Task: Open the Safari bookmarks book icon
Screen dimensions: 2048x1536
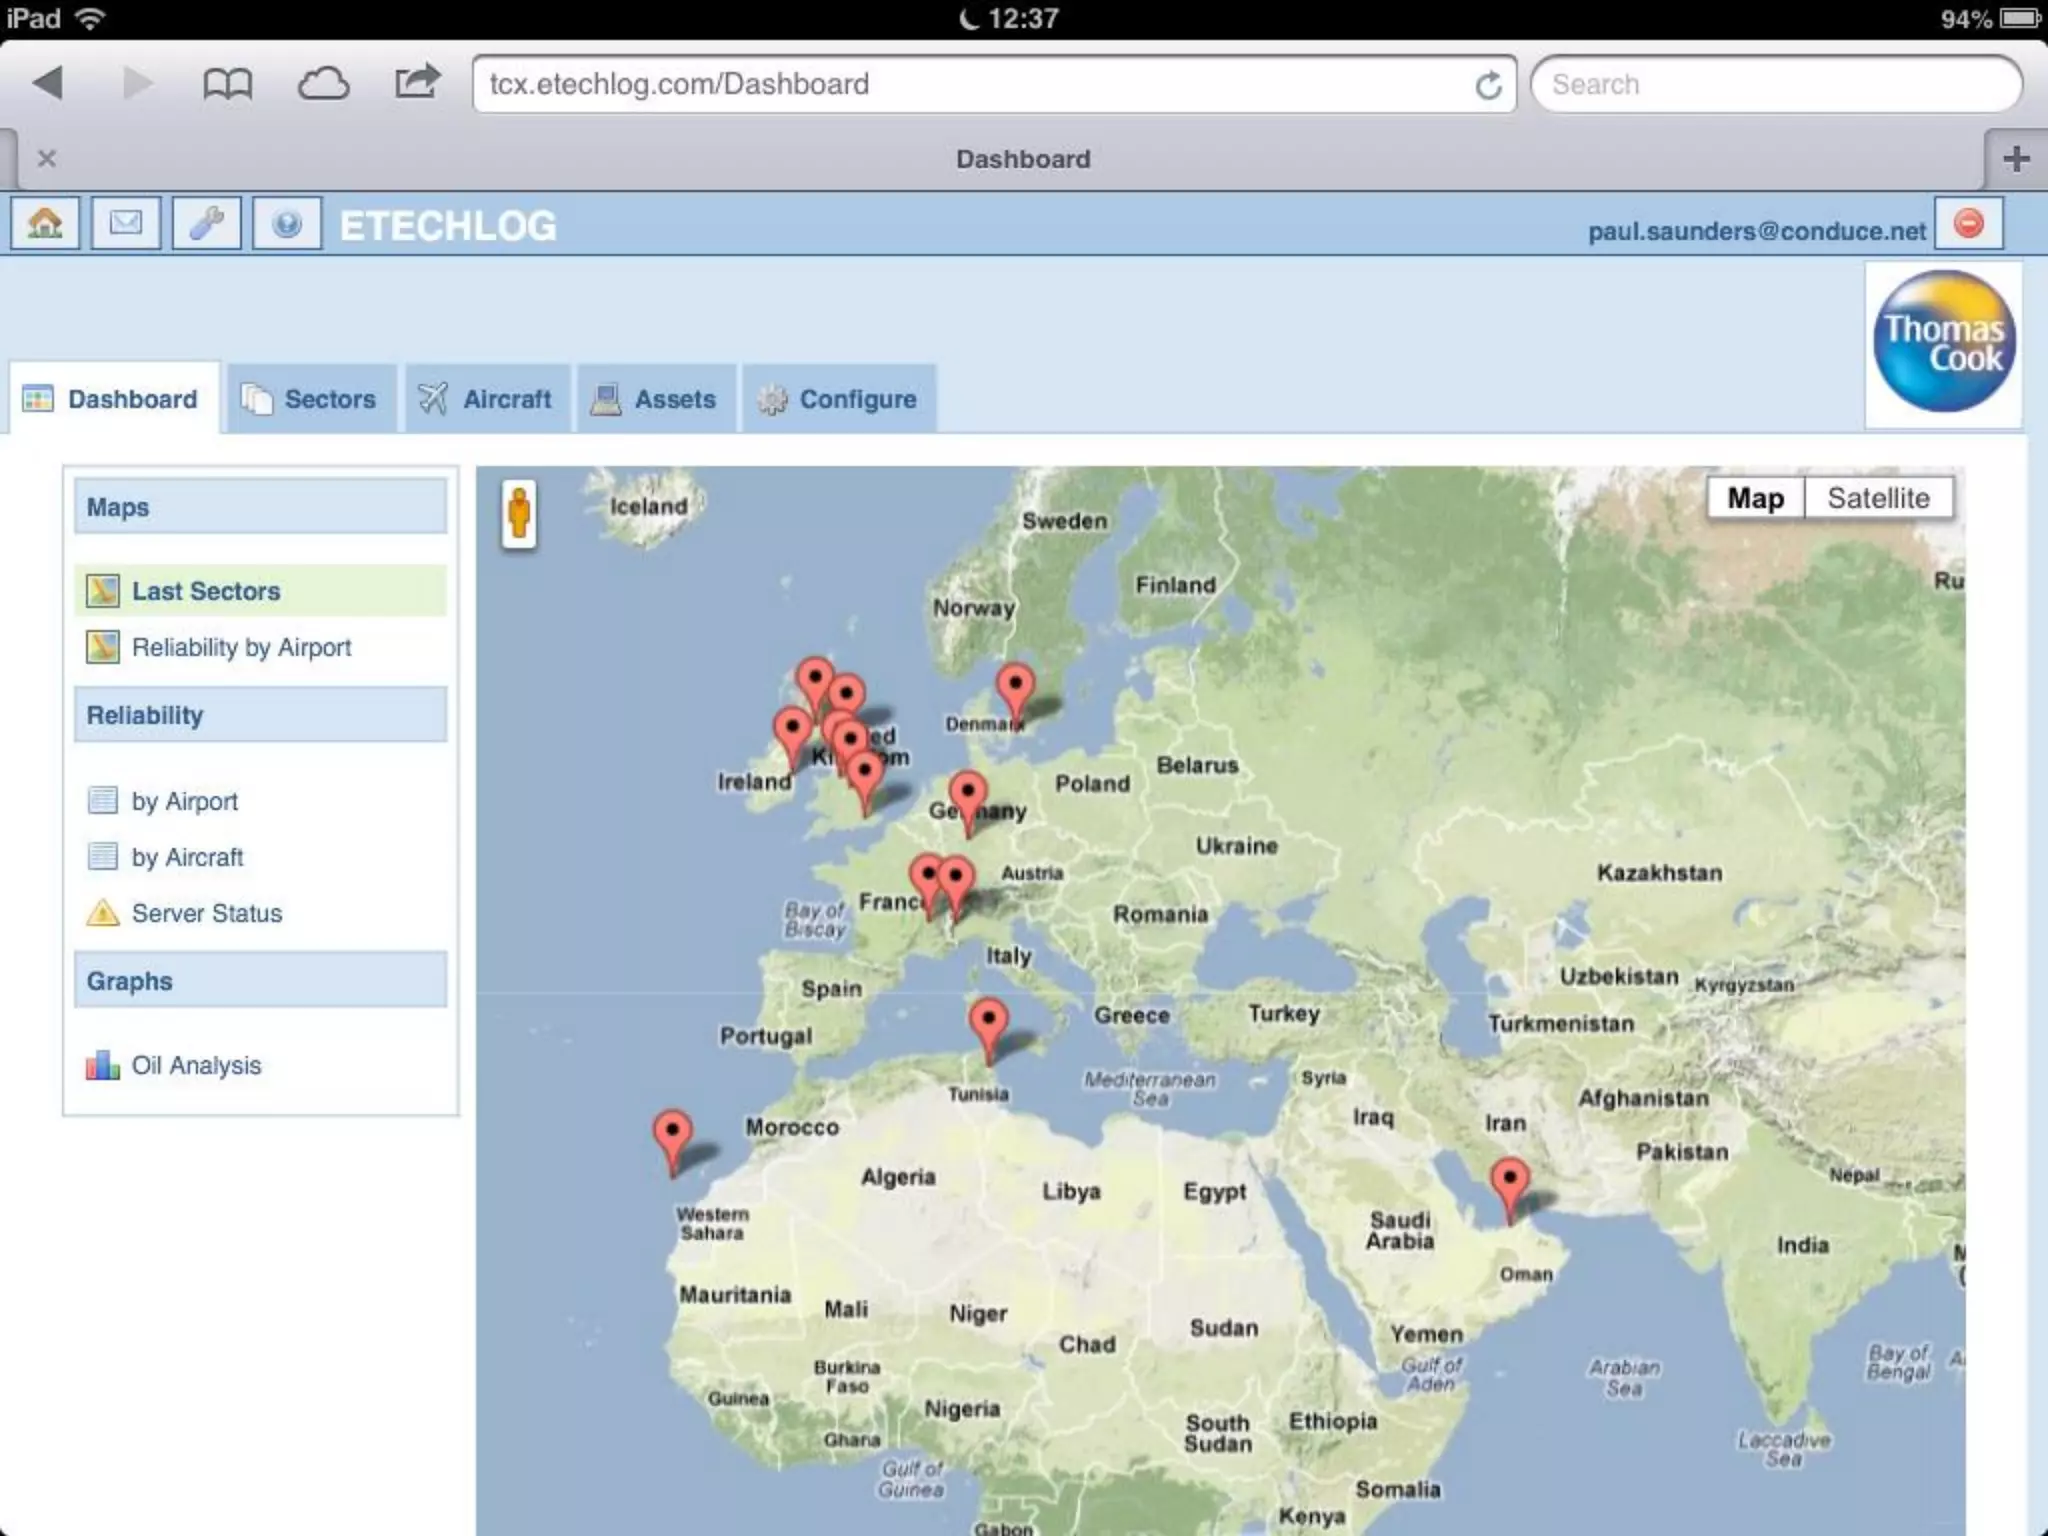Action: [x=227, y=84]
